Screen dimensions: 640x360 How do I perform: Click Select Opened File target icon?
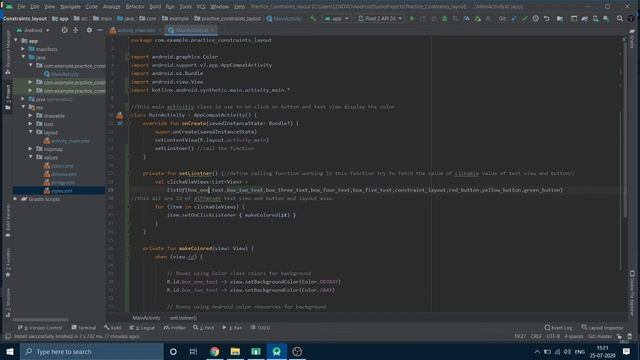pos(64,30)
